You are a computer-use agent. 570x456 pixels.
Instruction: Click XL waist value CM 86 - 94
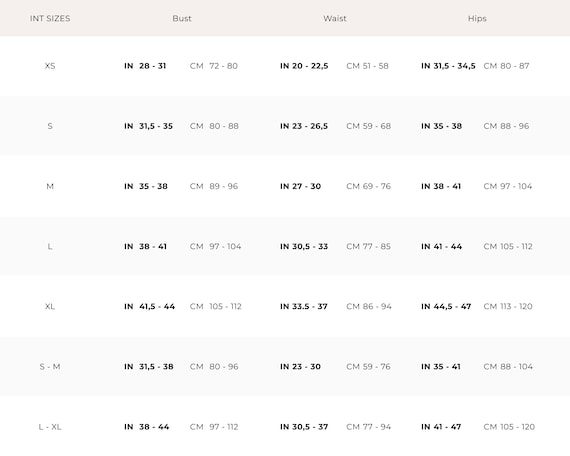(369, 307)
